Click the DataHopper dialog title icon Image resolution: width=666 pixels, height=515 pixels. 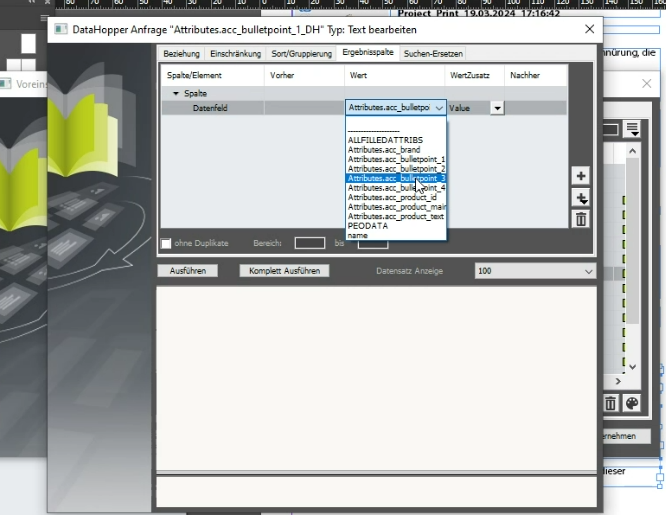point(61,29)
